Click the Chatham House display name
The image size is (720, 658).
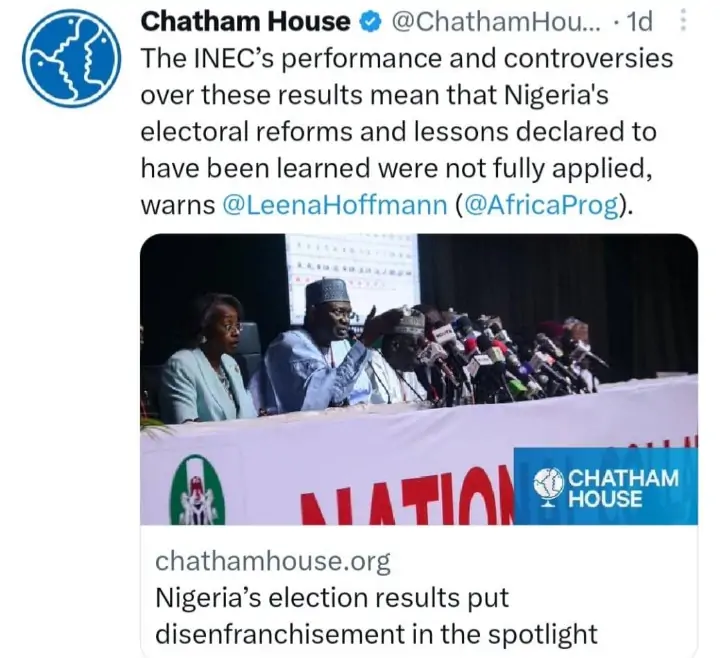(246, 21)
